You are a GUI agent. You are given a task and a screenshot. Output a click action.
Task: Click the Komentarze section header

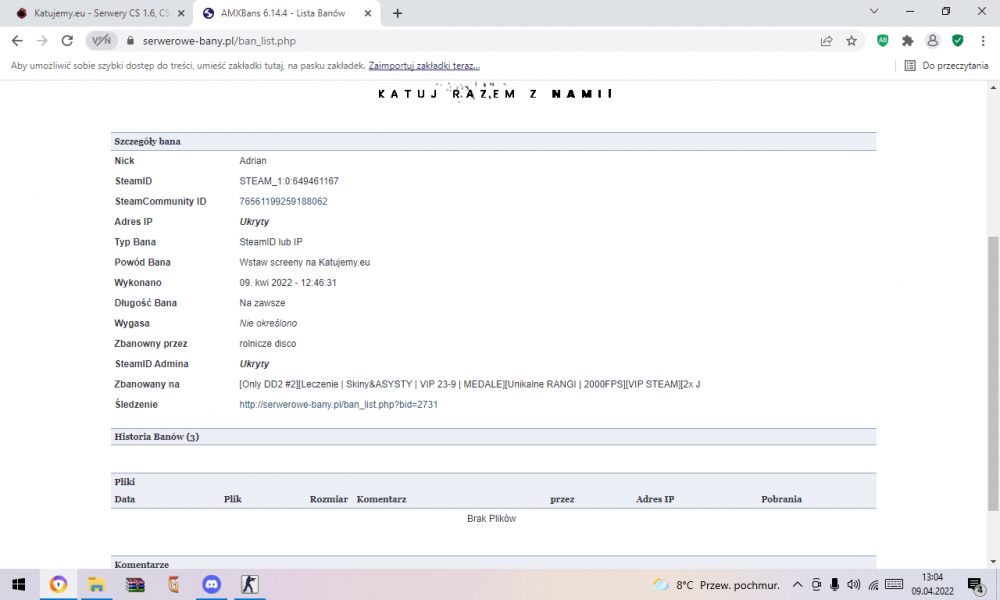(x=494, y=564)
